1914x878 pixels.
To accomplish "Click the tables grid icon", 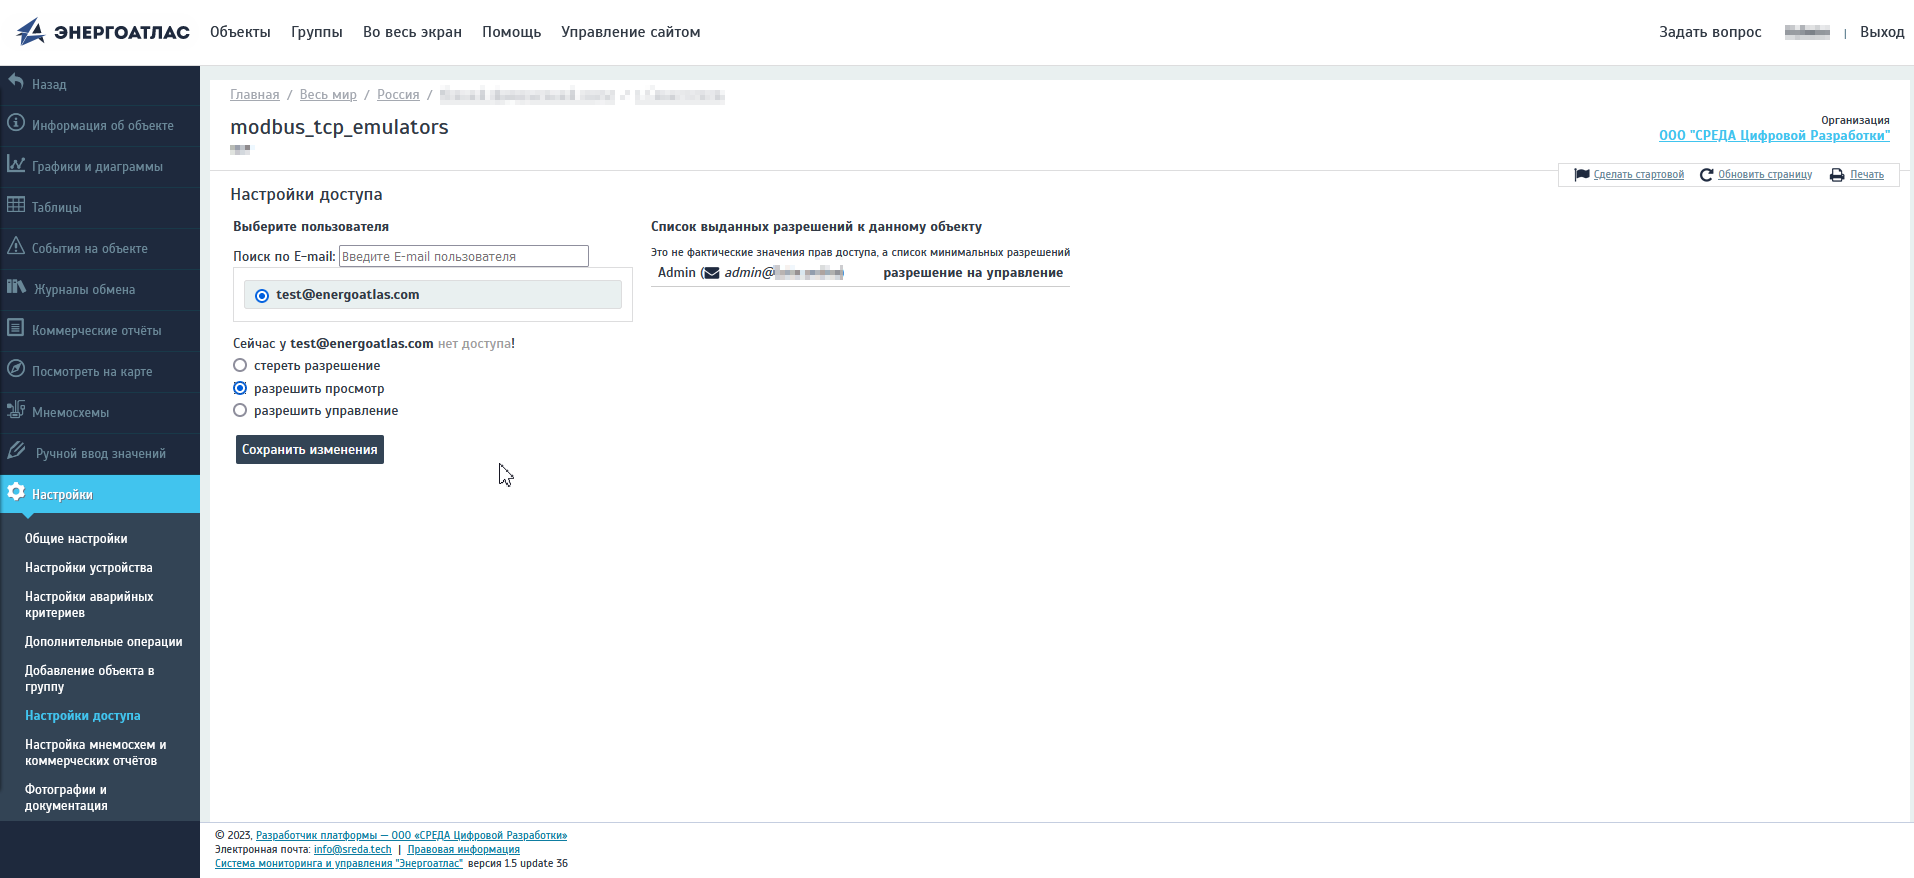I will (x=16, y=206).
